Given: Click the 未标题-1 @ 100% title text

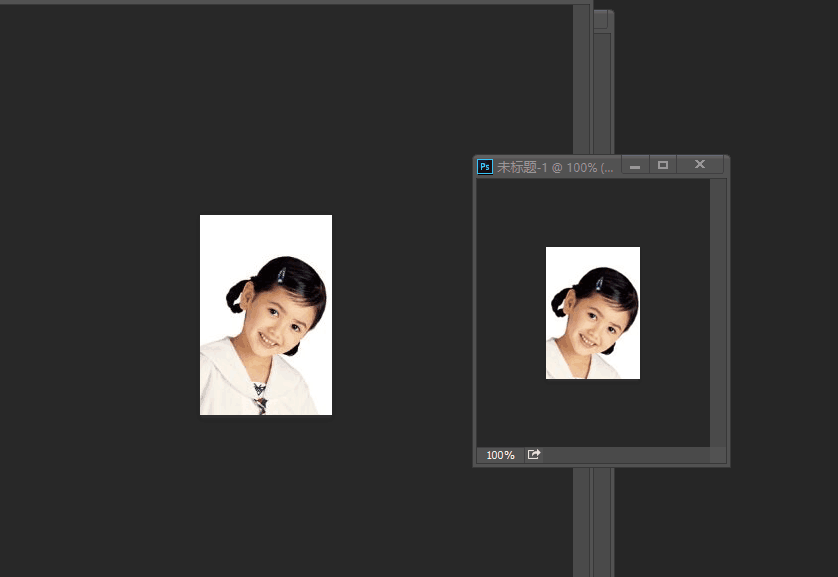Looking at the screenshot, I should point(555,168).
